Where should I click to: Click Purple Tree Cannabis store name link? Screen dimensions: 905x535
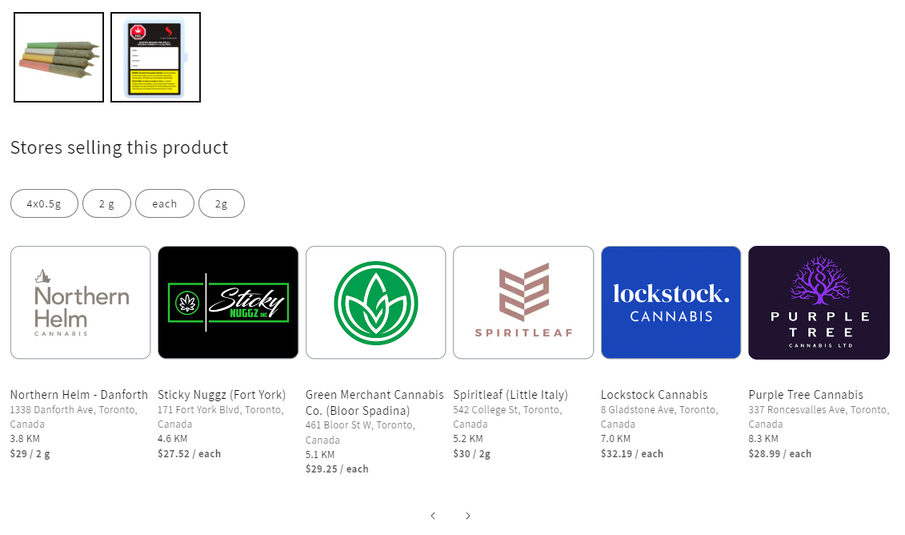(x=805, y=395)
